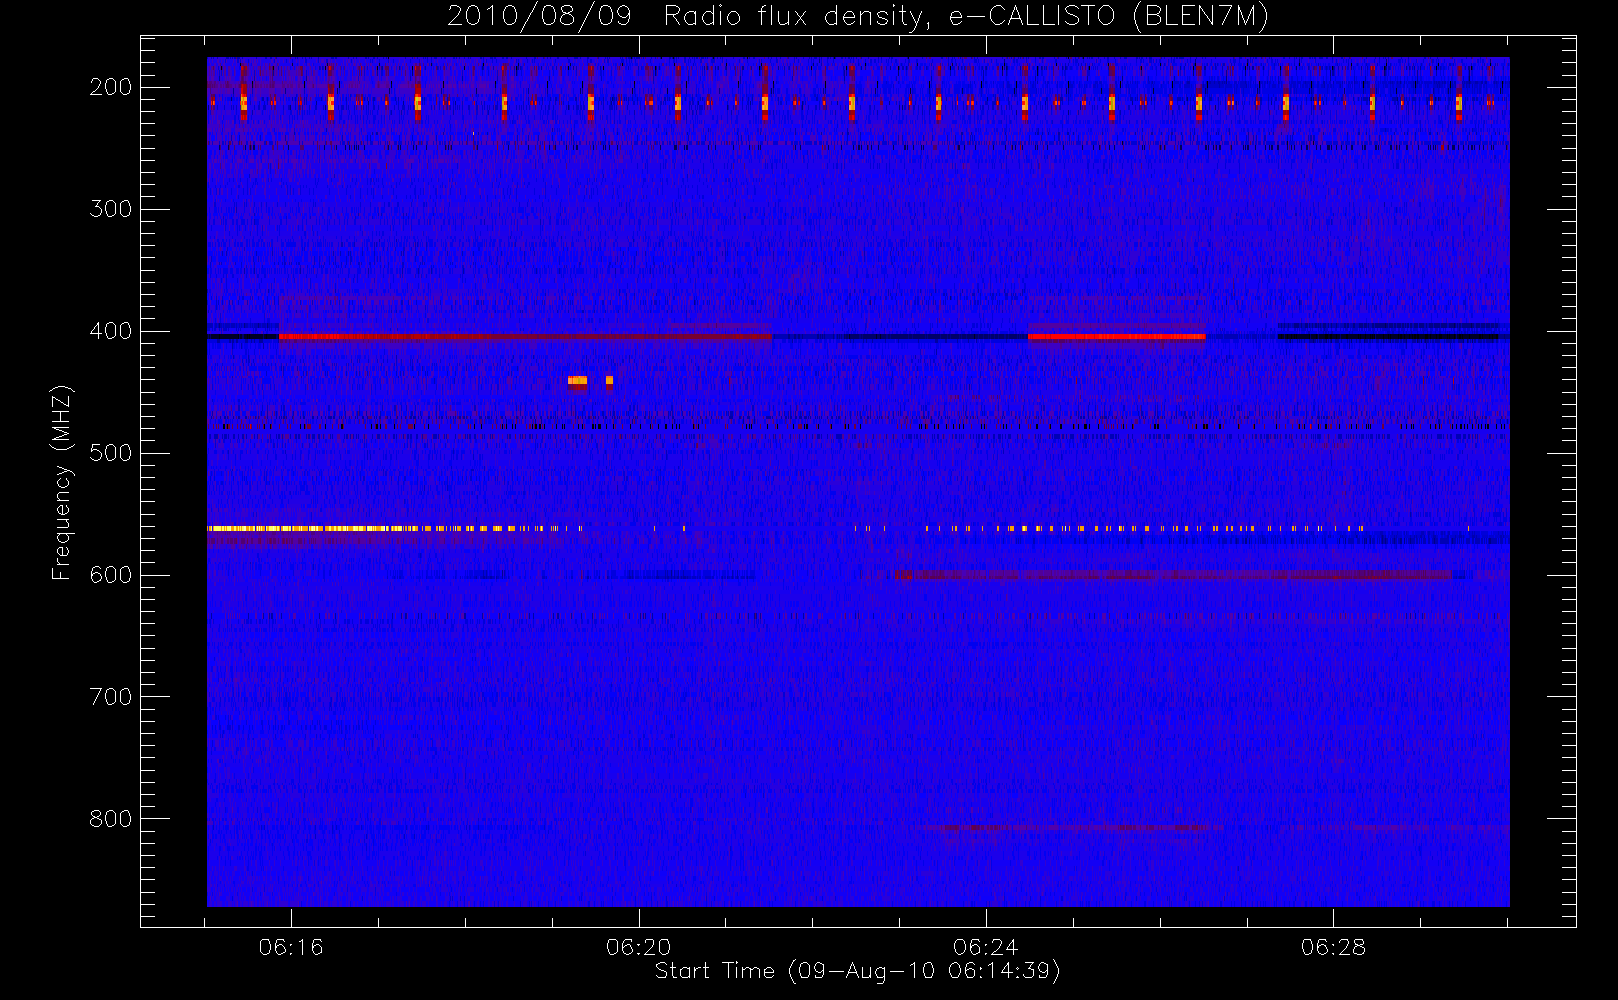This screenshot has height=1000, width=1618.
Task: Click the 400 frequency tick label
Action: tap(111, 331)
